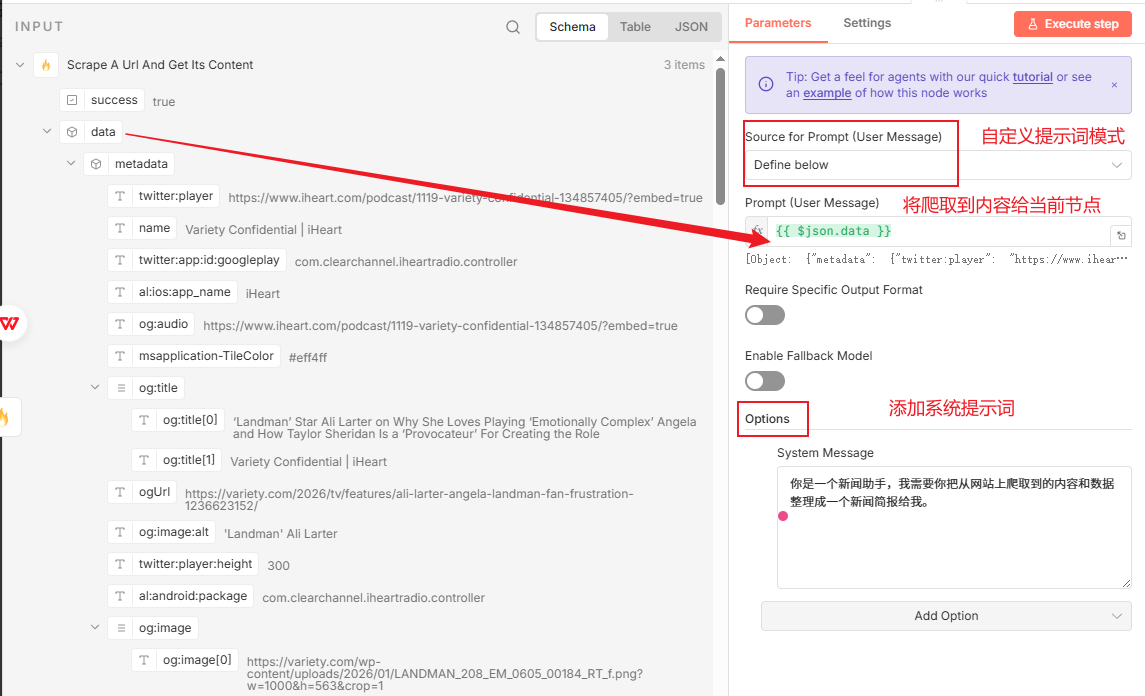
Task: Click the text type icon beside name
Action: (x=120, y=228)
